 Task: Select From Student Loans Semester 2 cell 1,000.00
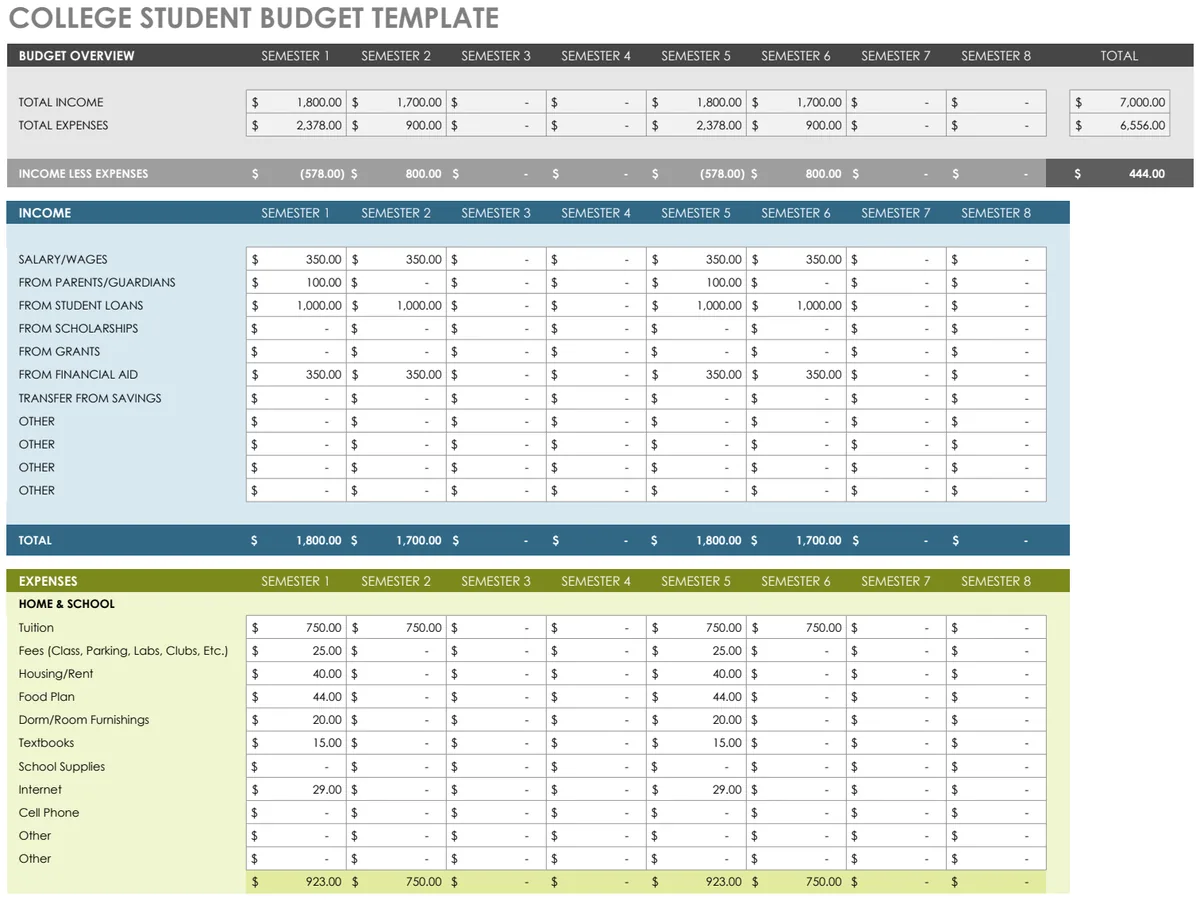(396, 305)
